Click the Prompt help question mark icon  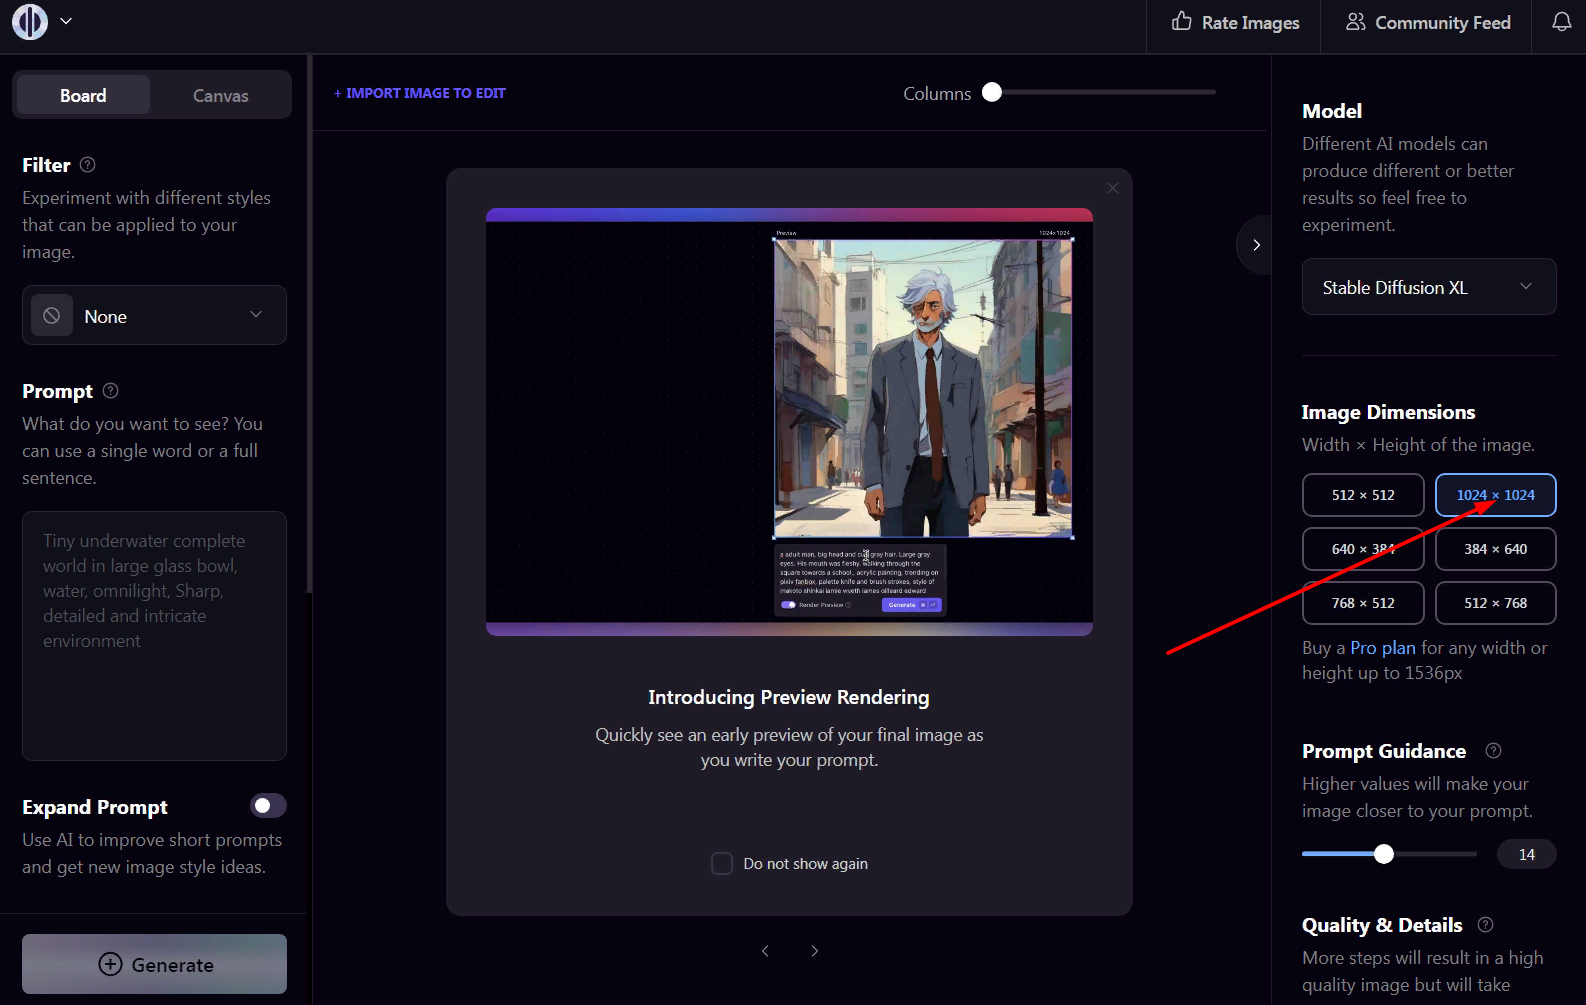pyautogui.click(x=111, y=391)
